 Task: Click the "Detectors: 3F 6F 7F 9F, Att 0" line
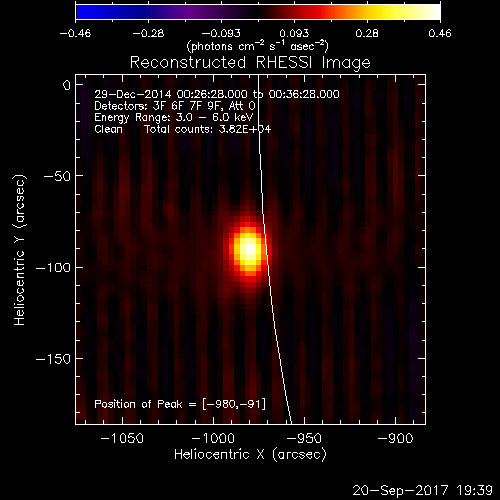(x=175, y=106)
